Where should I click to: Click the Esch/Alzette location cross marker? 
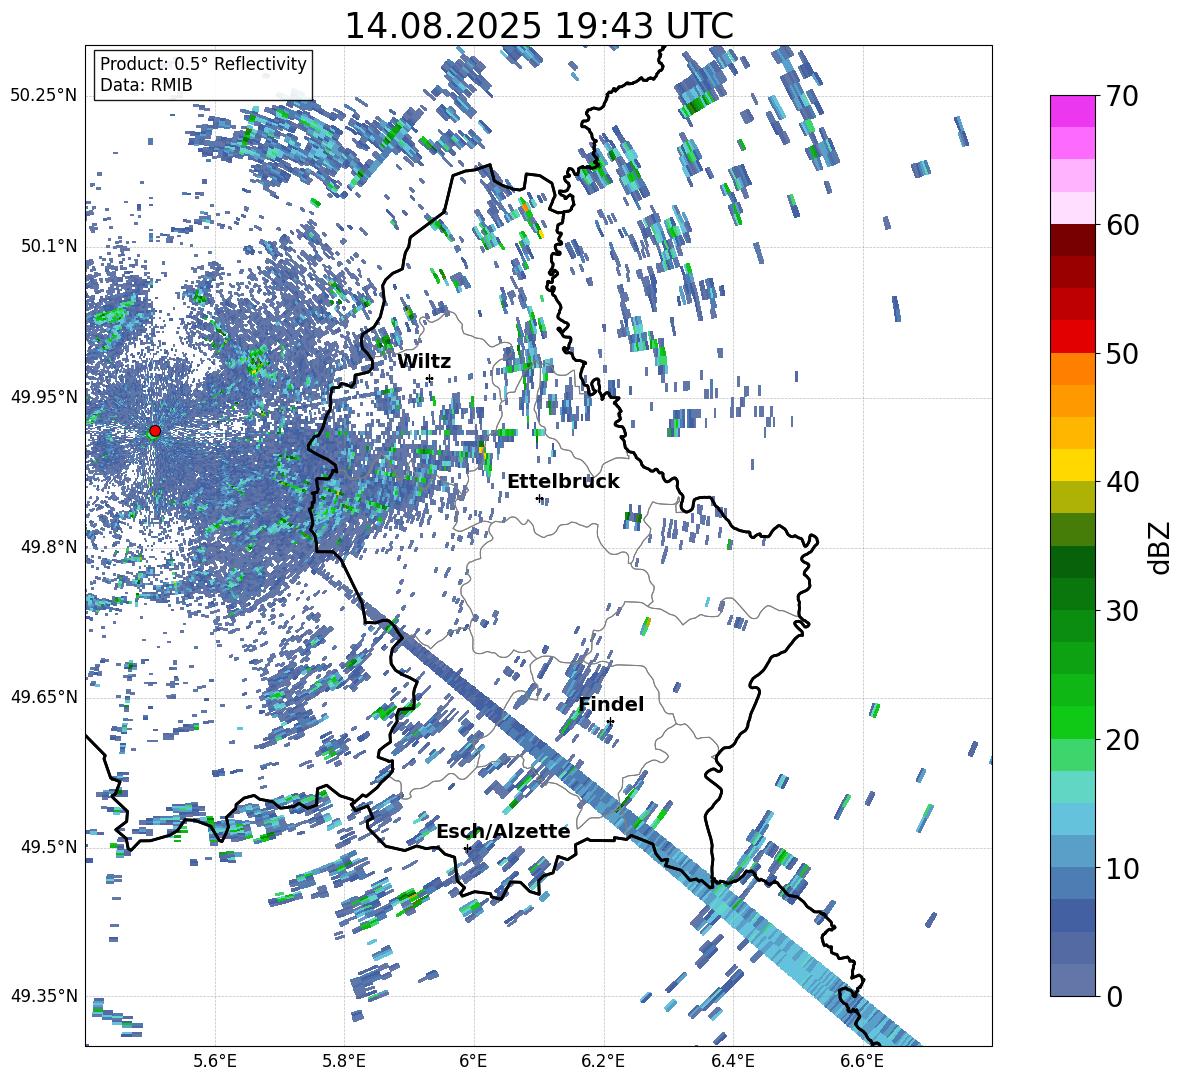(x=467, y=848)
